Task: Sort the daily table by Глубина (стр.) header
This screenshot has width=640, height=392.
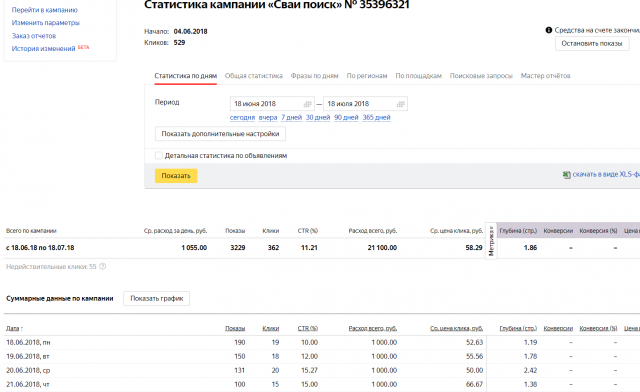Action: coord(518,328)
